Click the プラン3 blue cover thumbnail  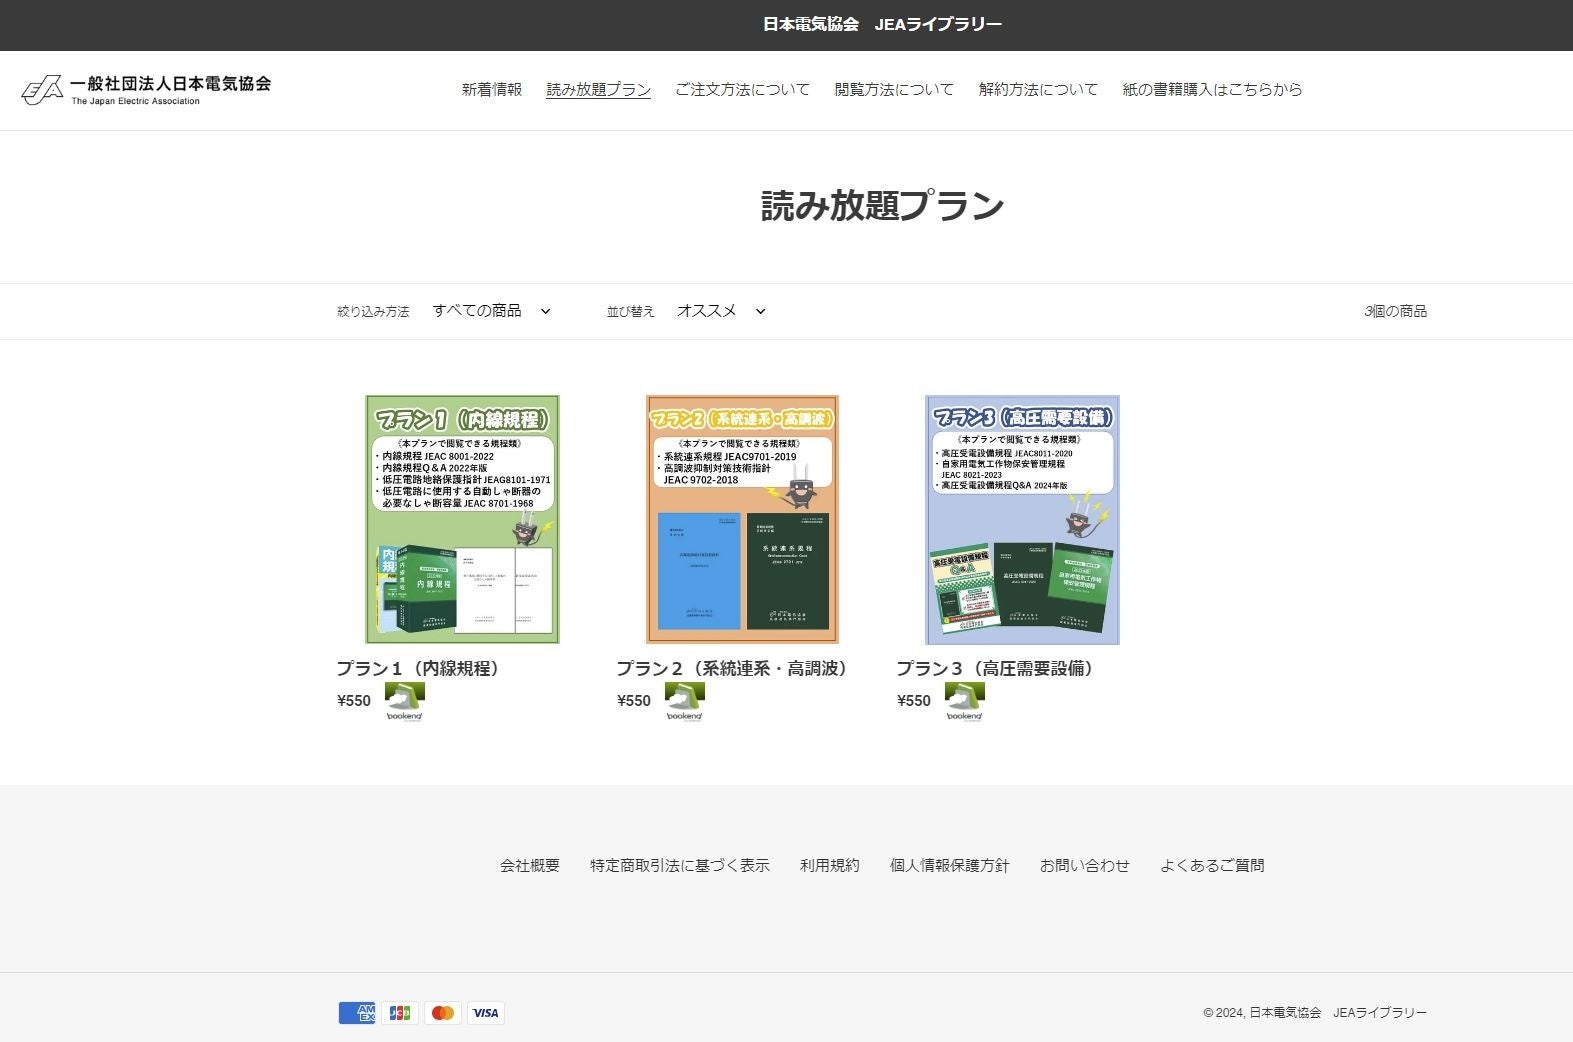coord(1022,519)
